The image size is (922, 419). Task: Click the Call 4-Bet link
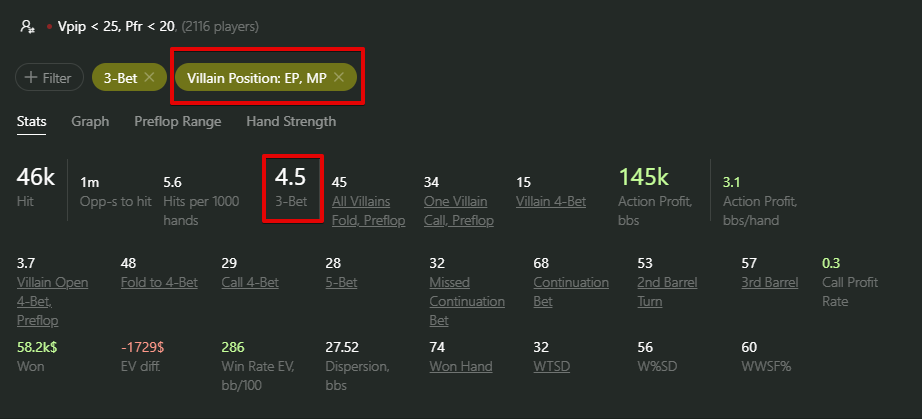click(250, 283)
